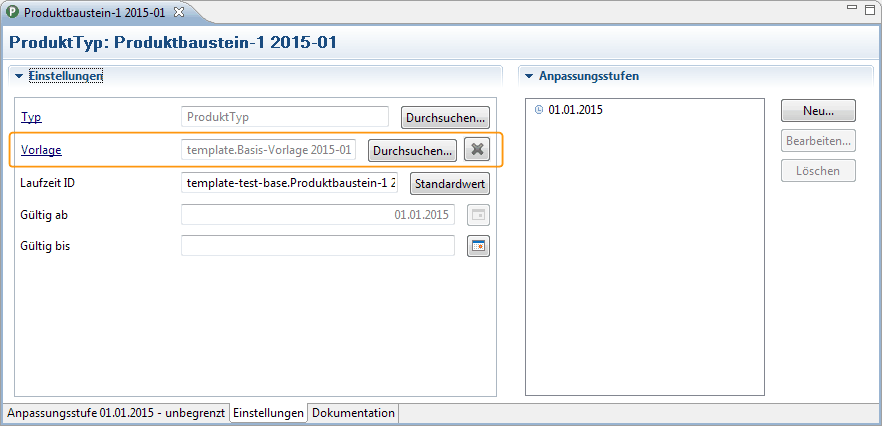Close the Produktbaustein-1 2015-01 editor tab

tap(179, 12)
